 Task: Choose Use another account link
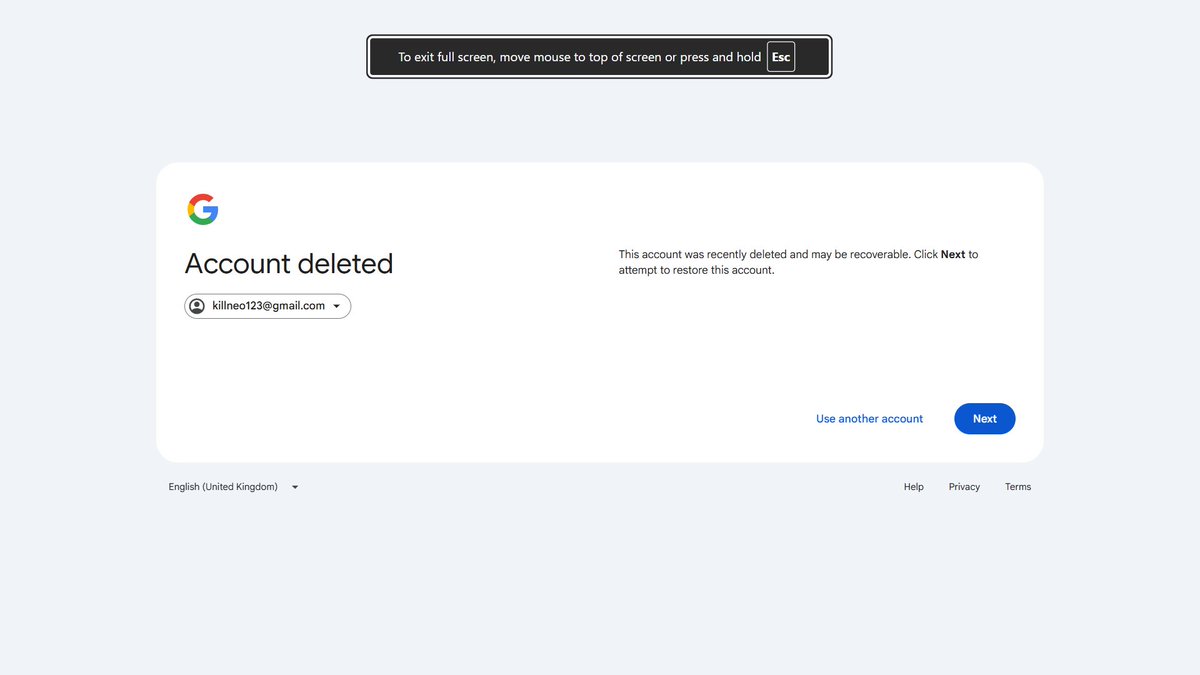click(869, 419)
